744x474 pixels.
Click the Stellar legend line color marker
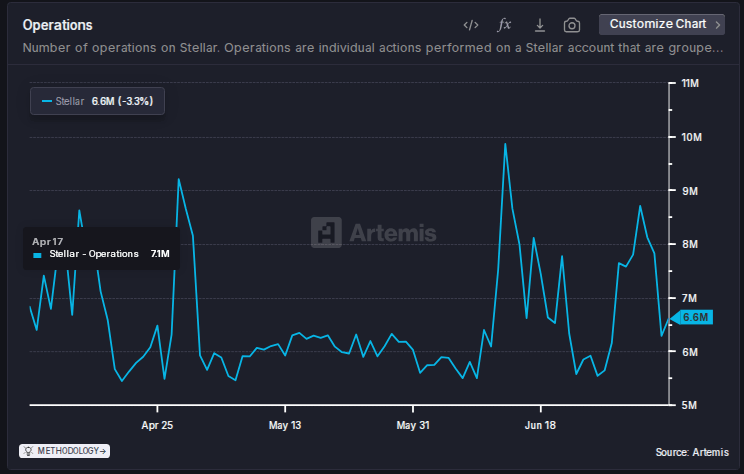point(46,101)
